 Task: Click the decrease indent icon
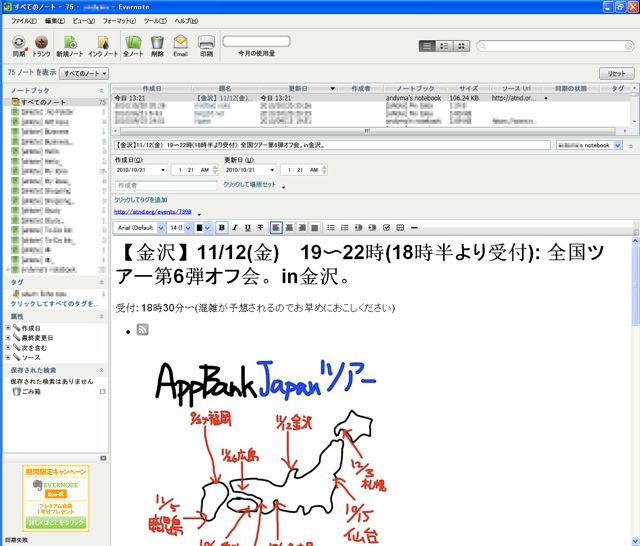tap(358, 228)
